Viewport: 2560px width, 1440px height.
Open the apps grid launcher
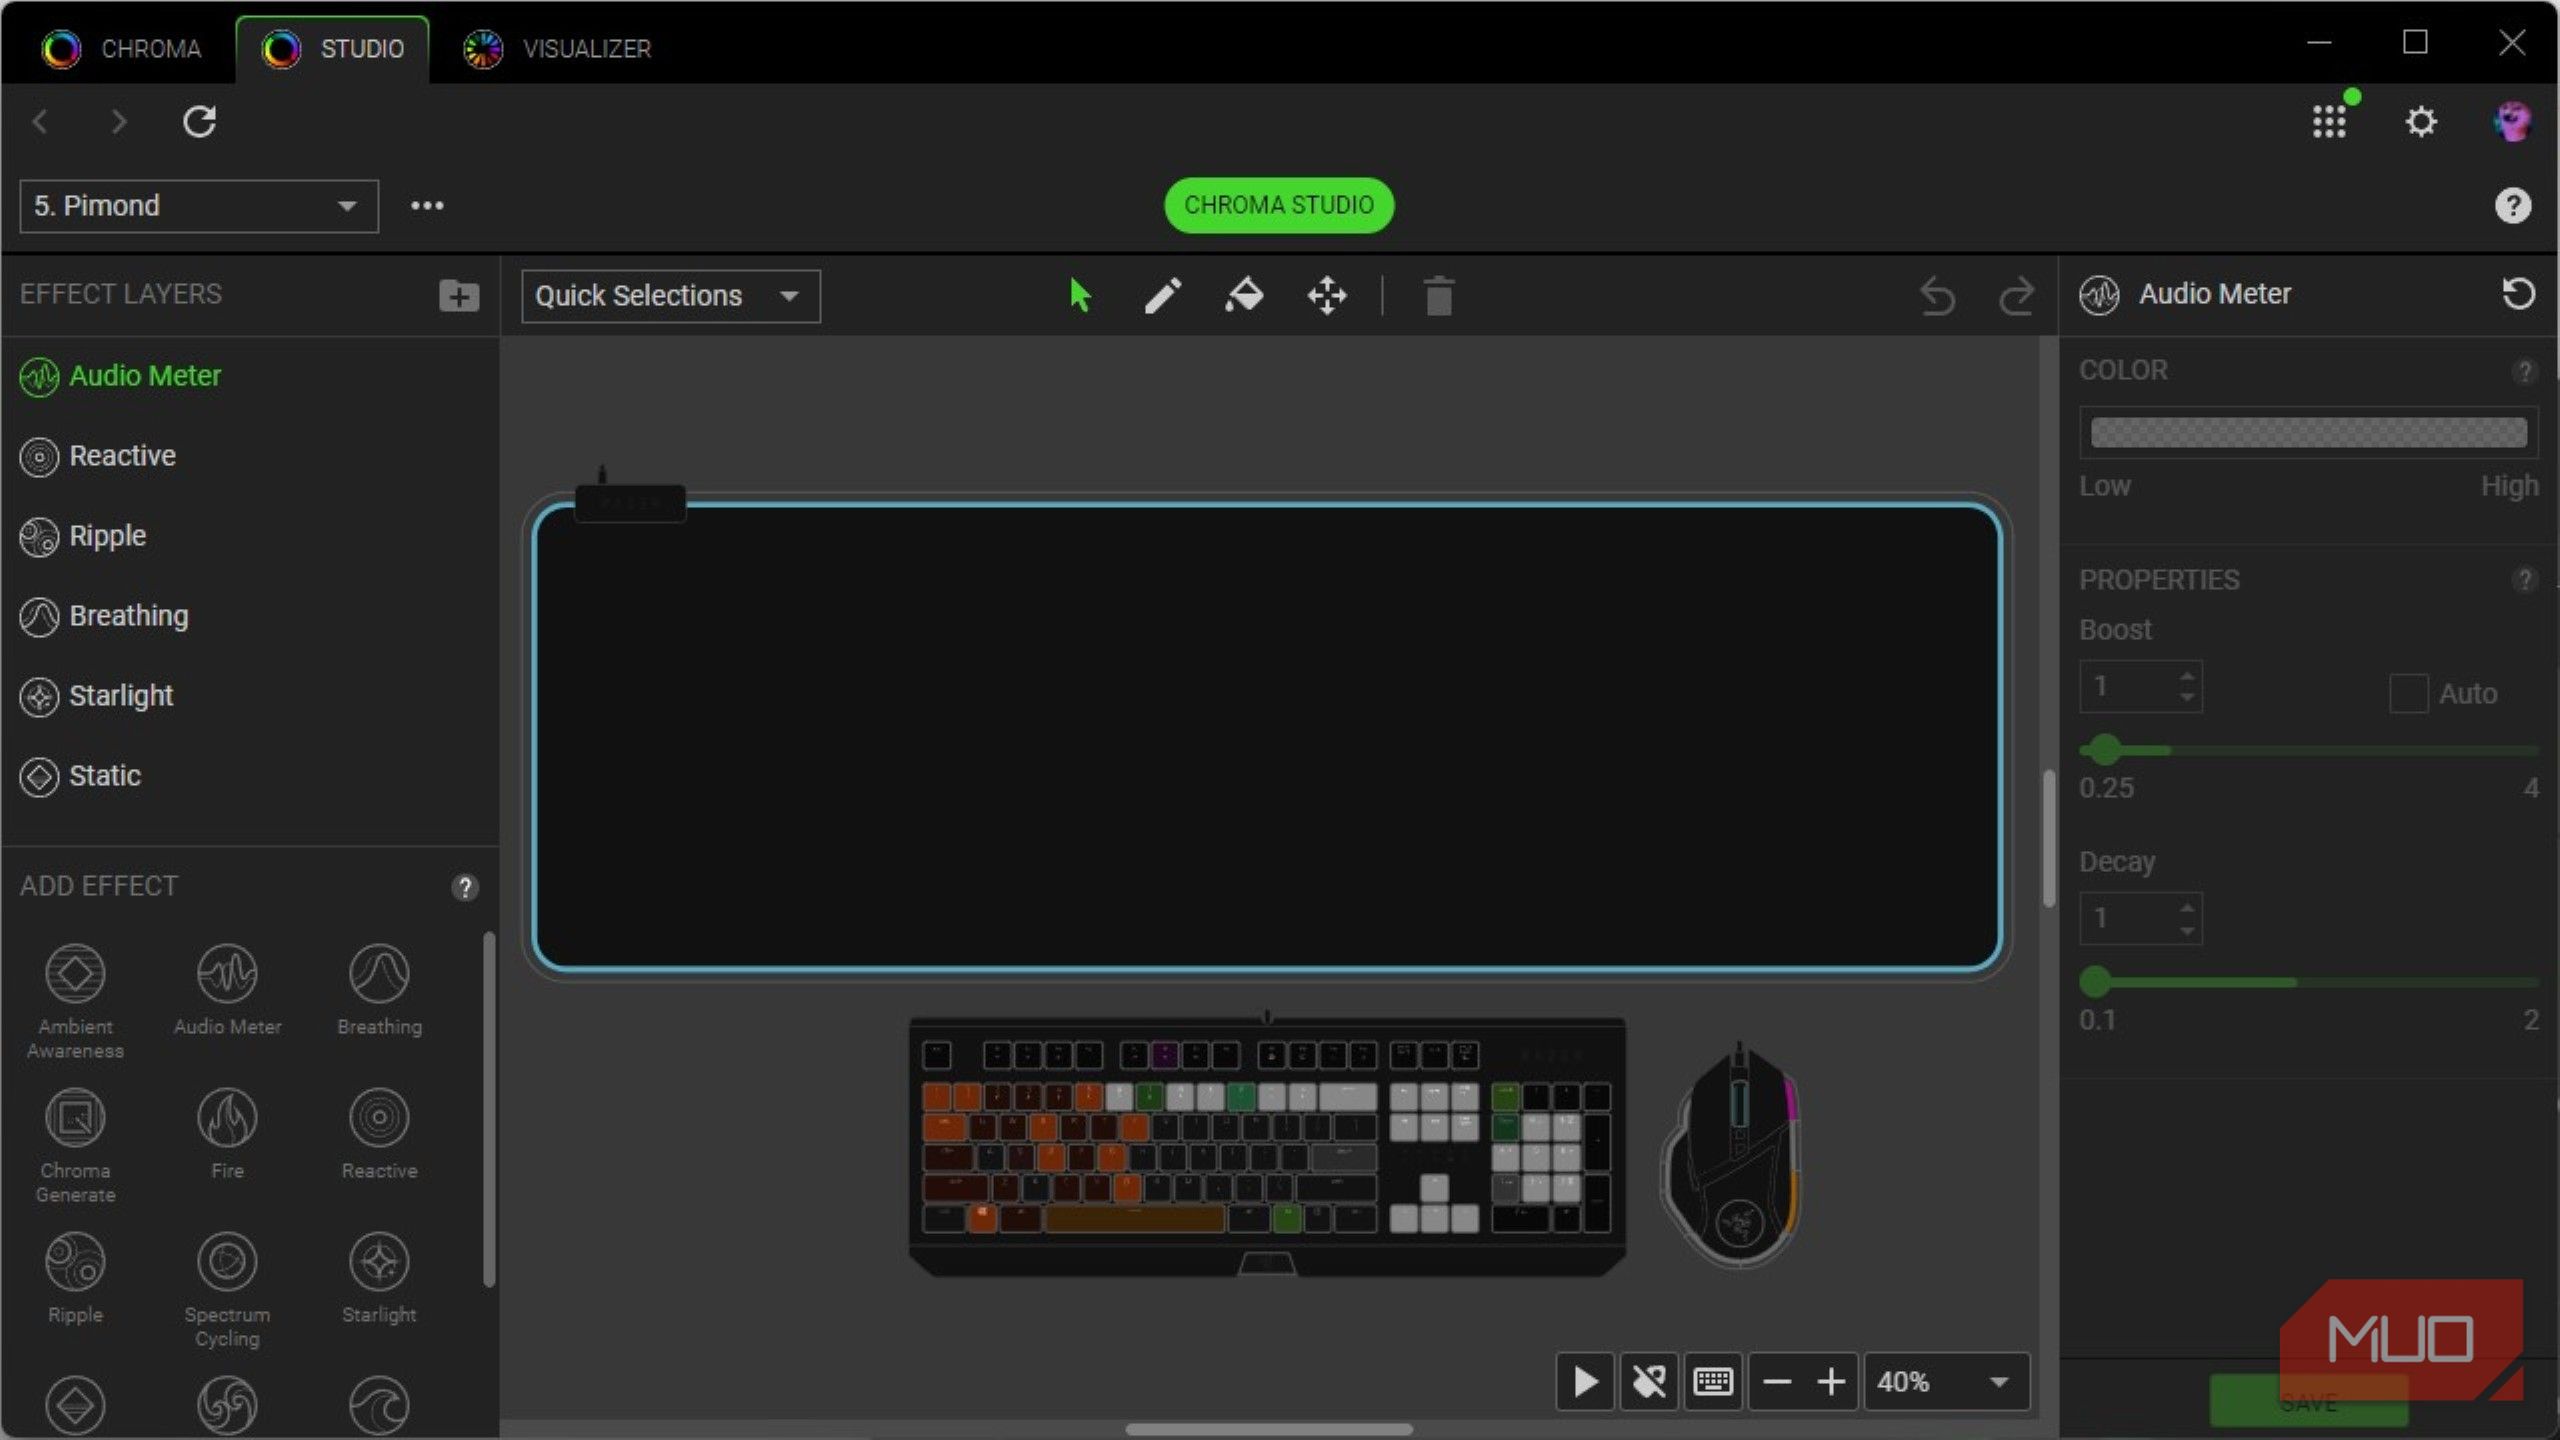tap(2329, 122)
